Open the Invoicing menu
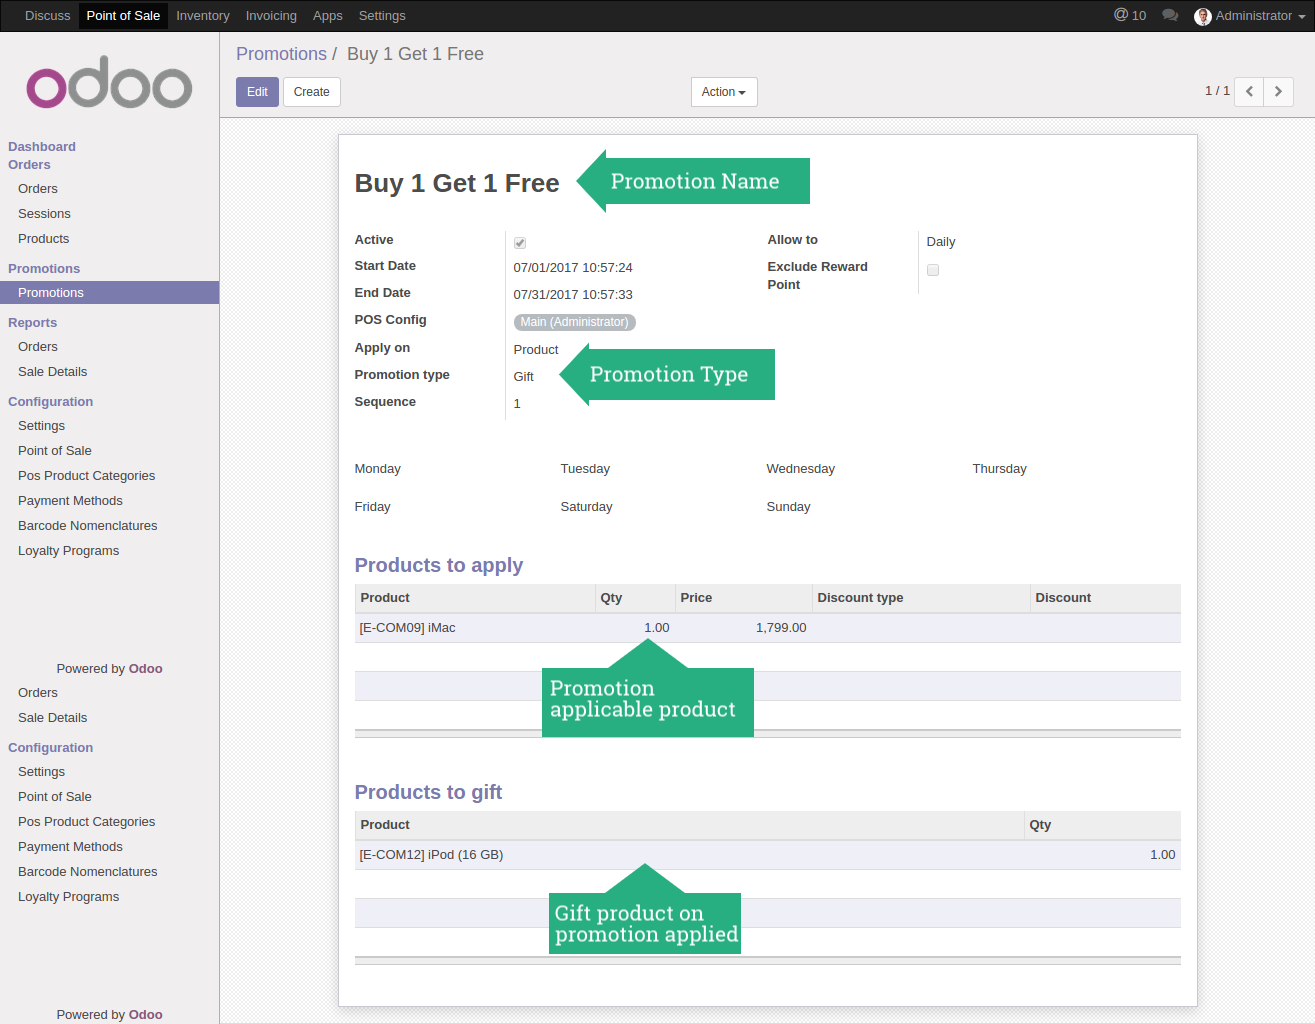Screen dimensions: 1315x1024 tap(271, 16)
